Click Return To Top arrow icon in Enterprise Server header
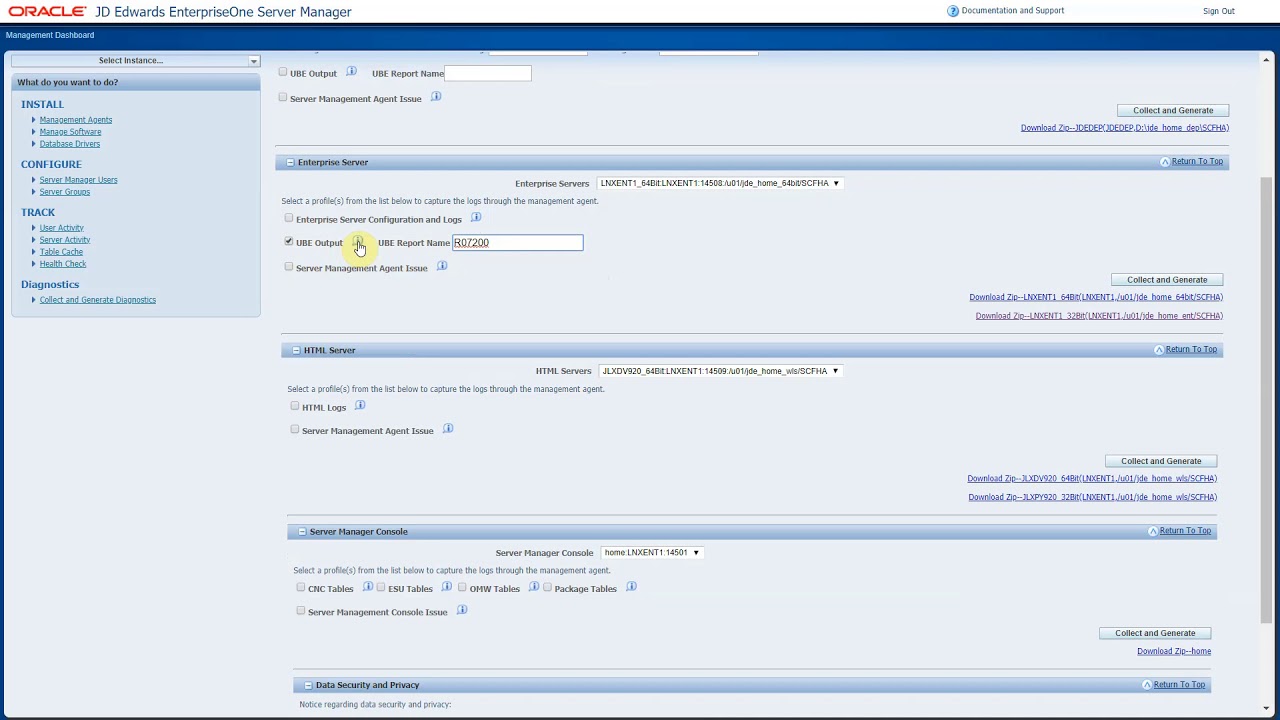The width and height of the screenshot is (1280, 720). (x=1165, y=162)
